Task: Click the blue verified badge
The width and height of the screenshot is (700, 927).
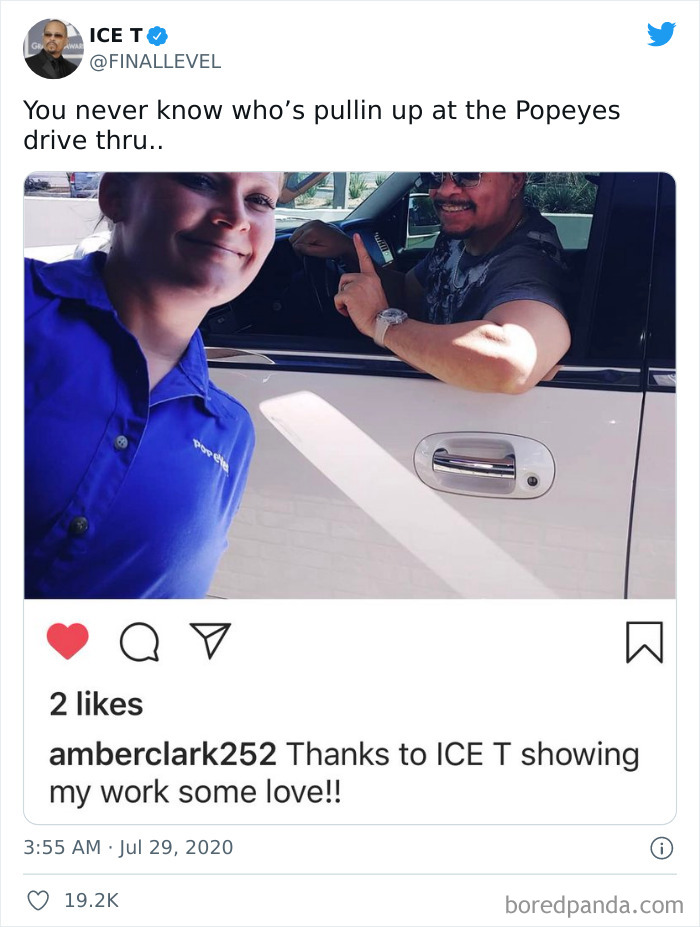Action: [157, 36]
